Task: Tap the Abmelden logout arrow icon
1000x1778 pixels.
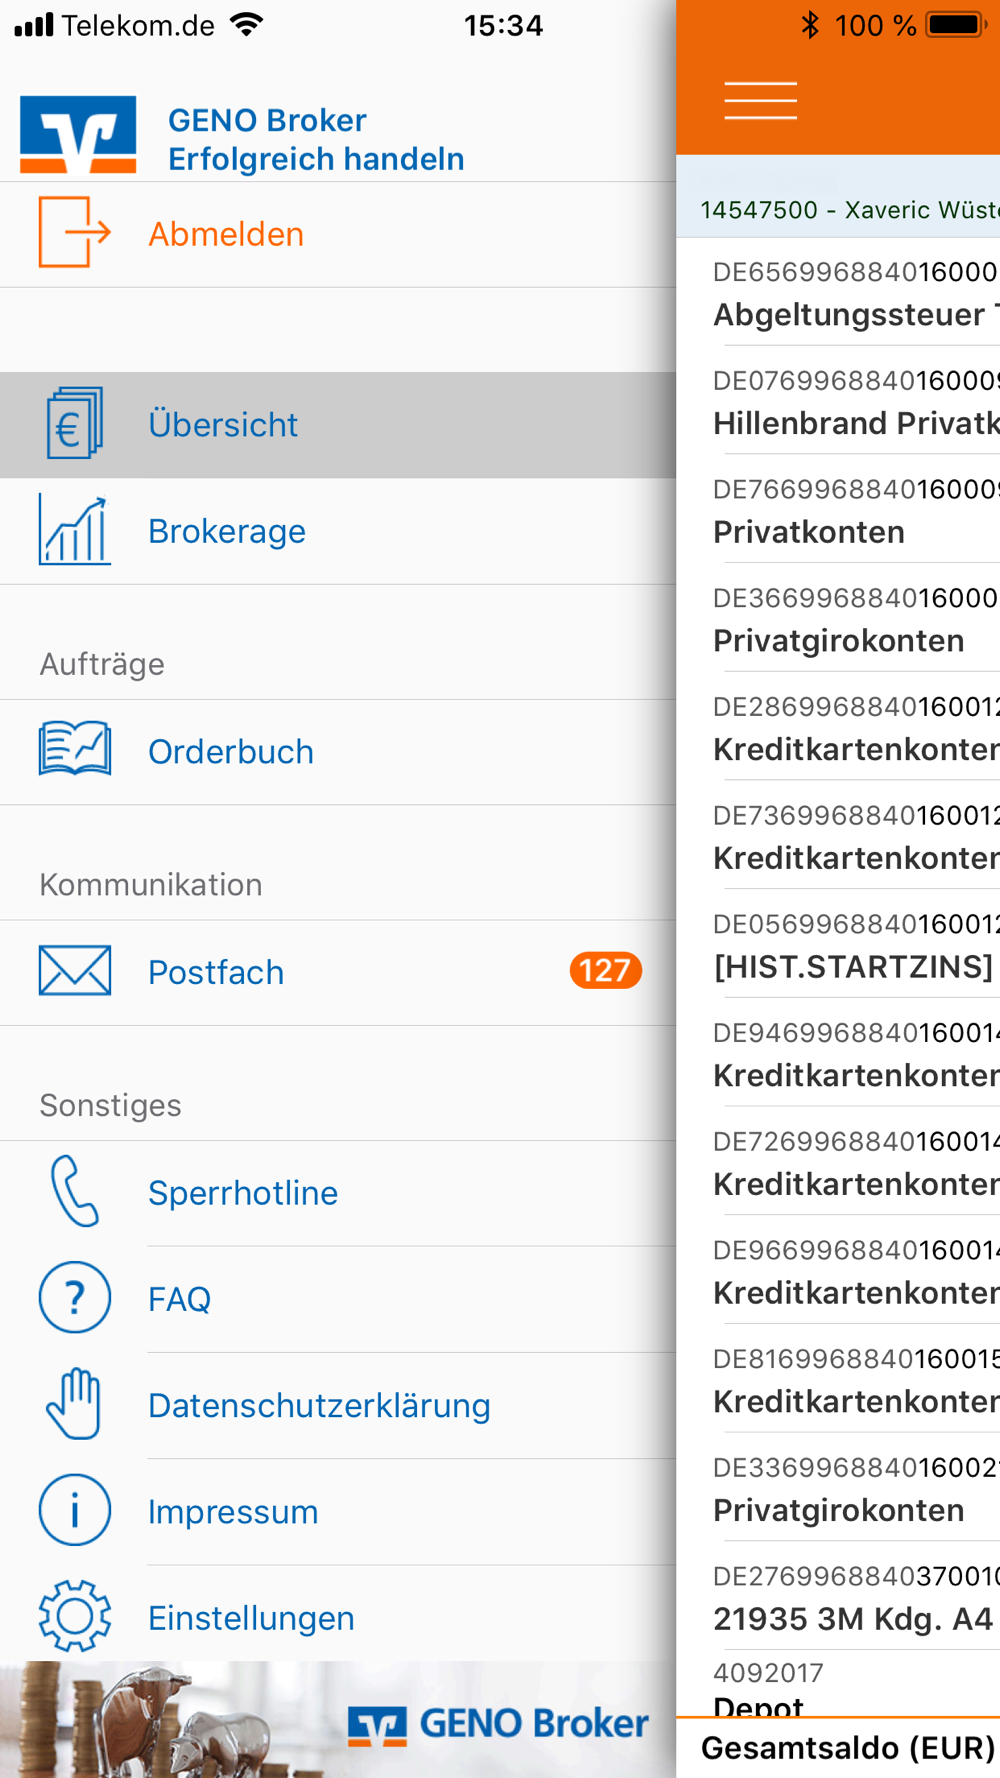Action: point(74,233)
